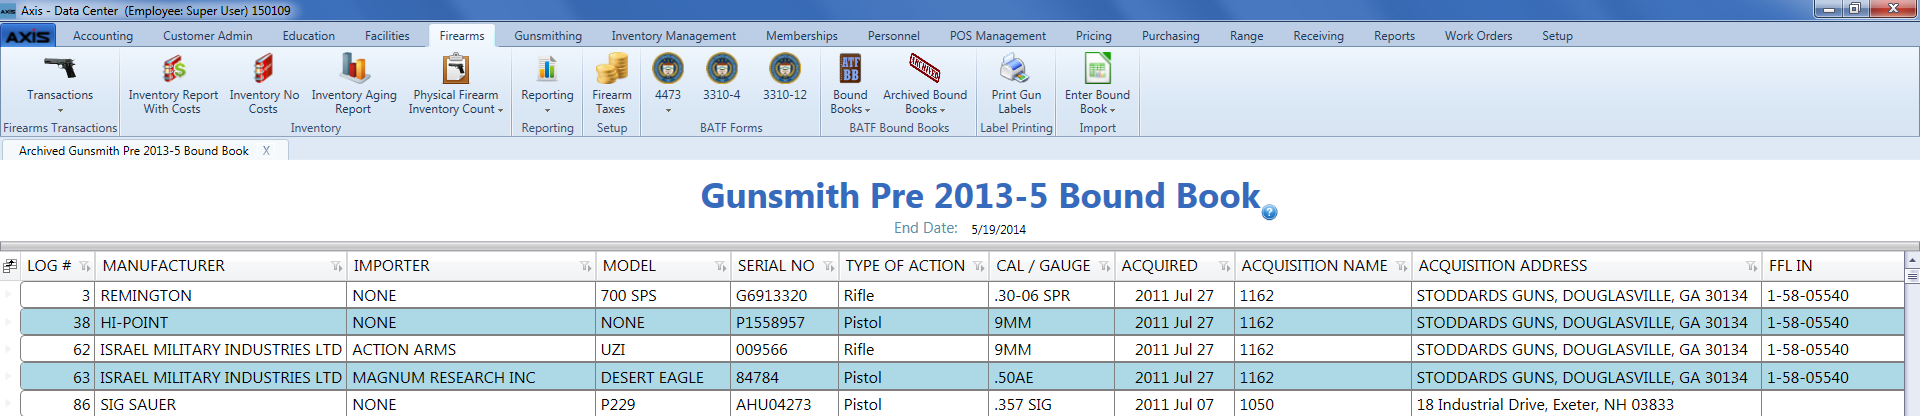Click the MAGNUM RESEARCH INC importer cell
The height and width of the screenshot is (416, 1920).
click(x=471, y=377)
